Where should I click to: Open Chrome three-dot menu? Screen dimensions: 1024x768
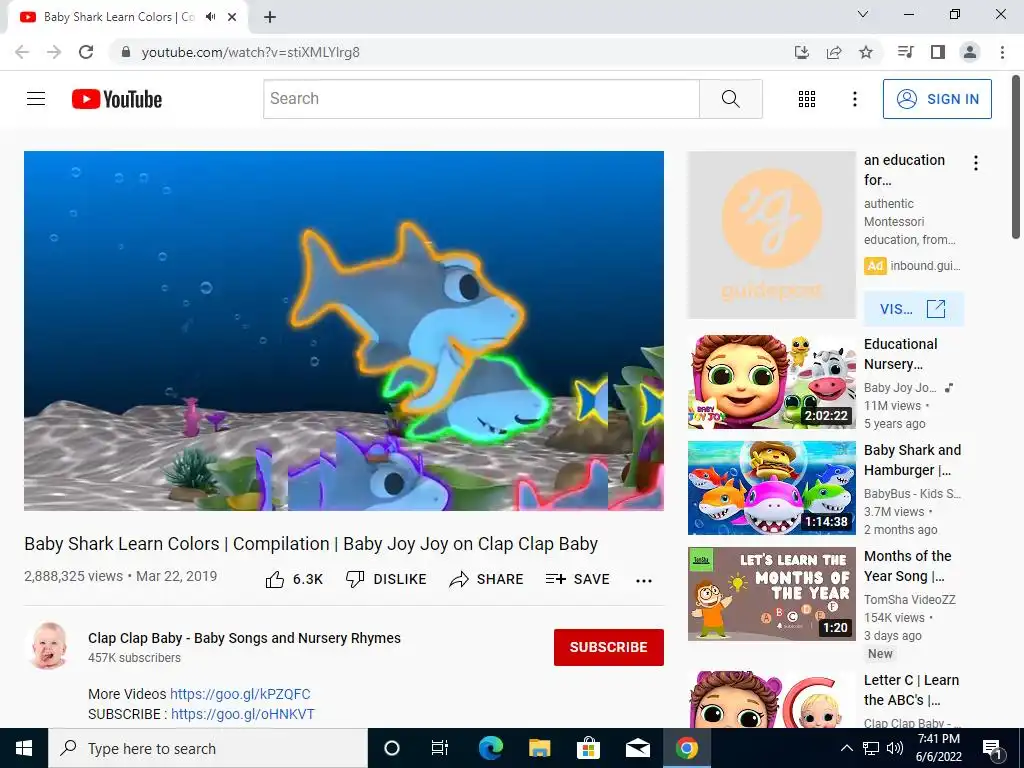coord(1002,52)
